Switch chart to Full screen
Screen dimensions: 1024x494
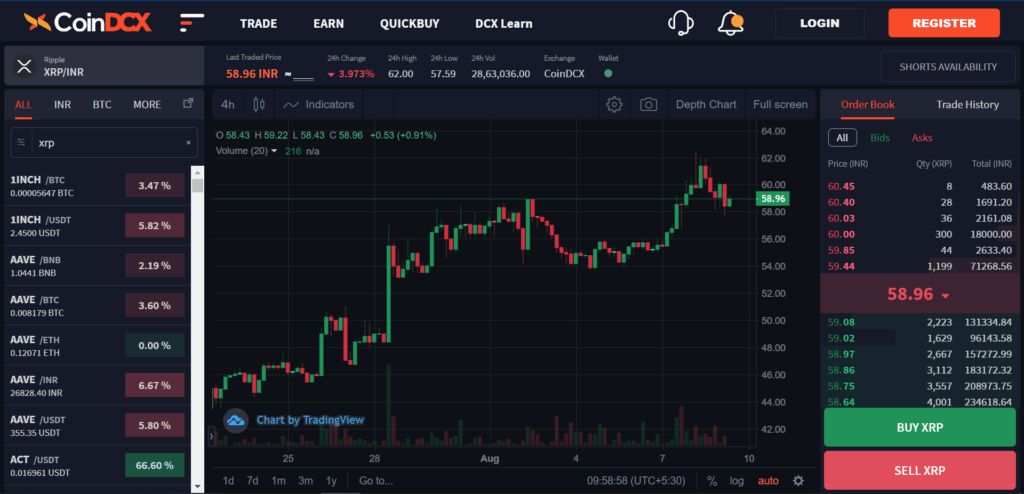(780, 105)
